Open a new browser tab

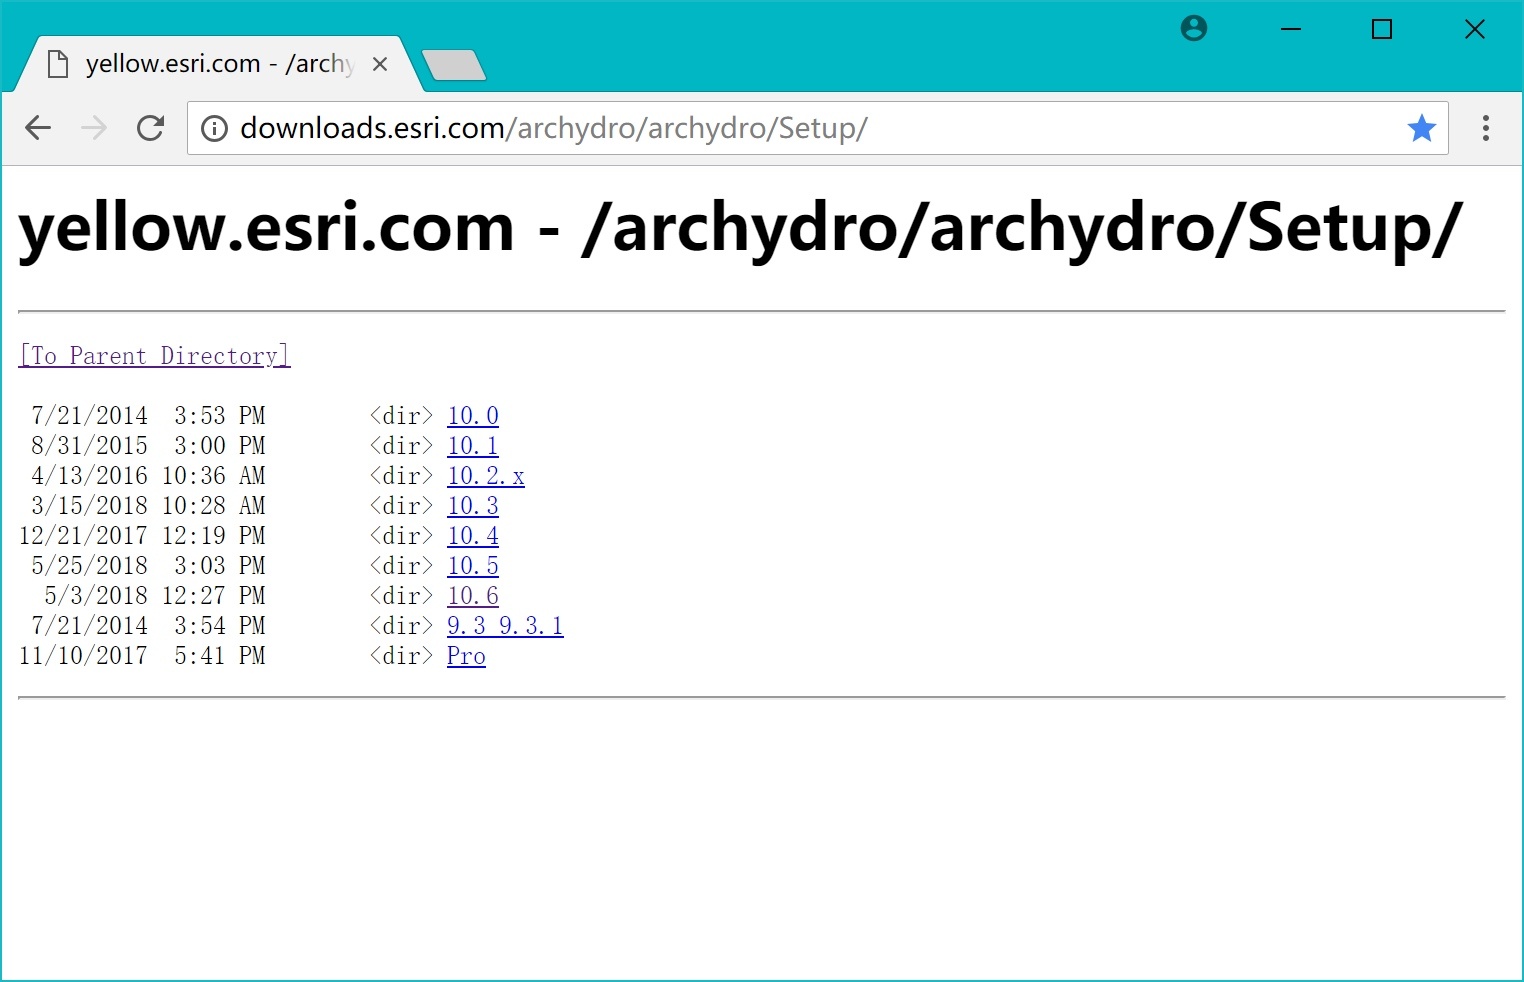(x=454, y=65)
